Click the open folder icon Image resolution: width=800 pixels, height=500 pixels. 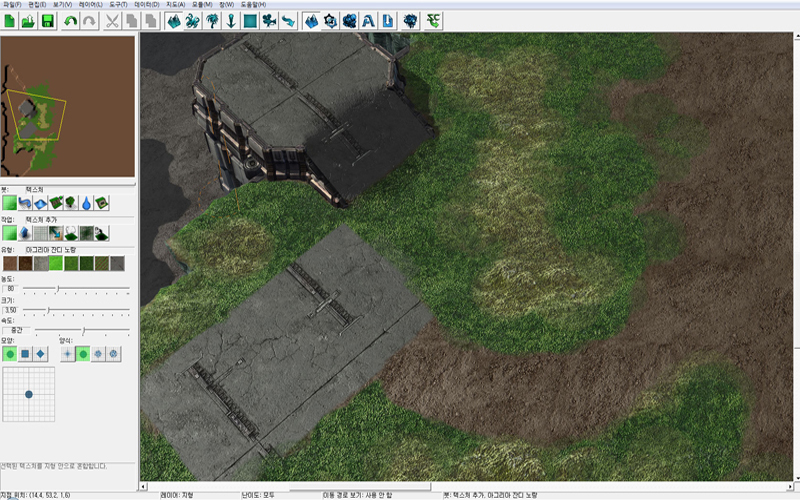(29, 21)
